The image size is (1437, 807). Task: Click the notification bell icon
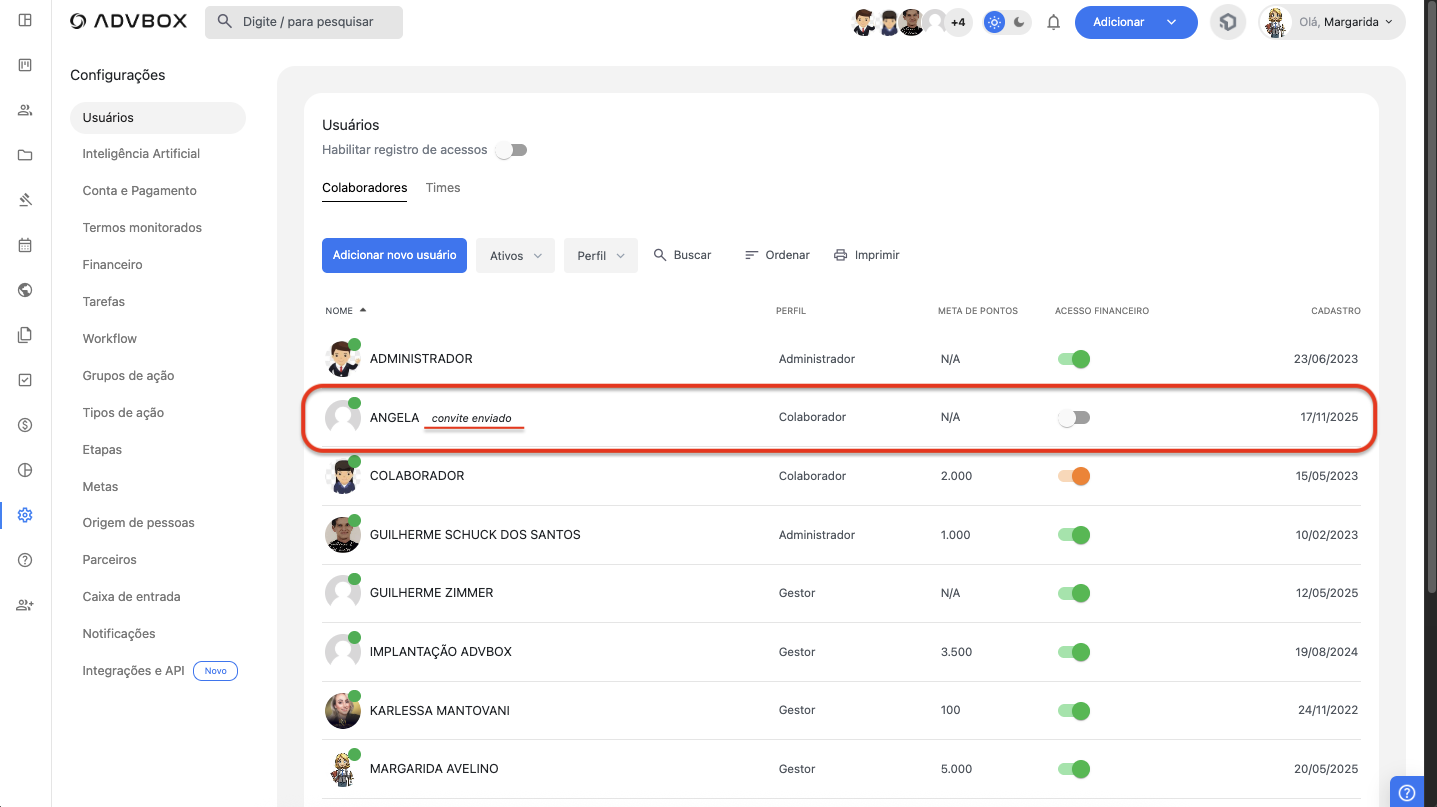(x=1053, y=22)
